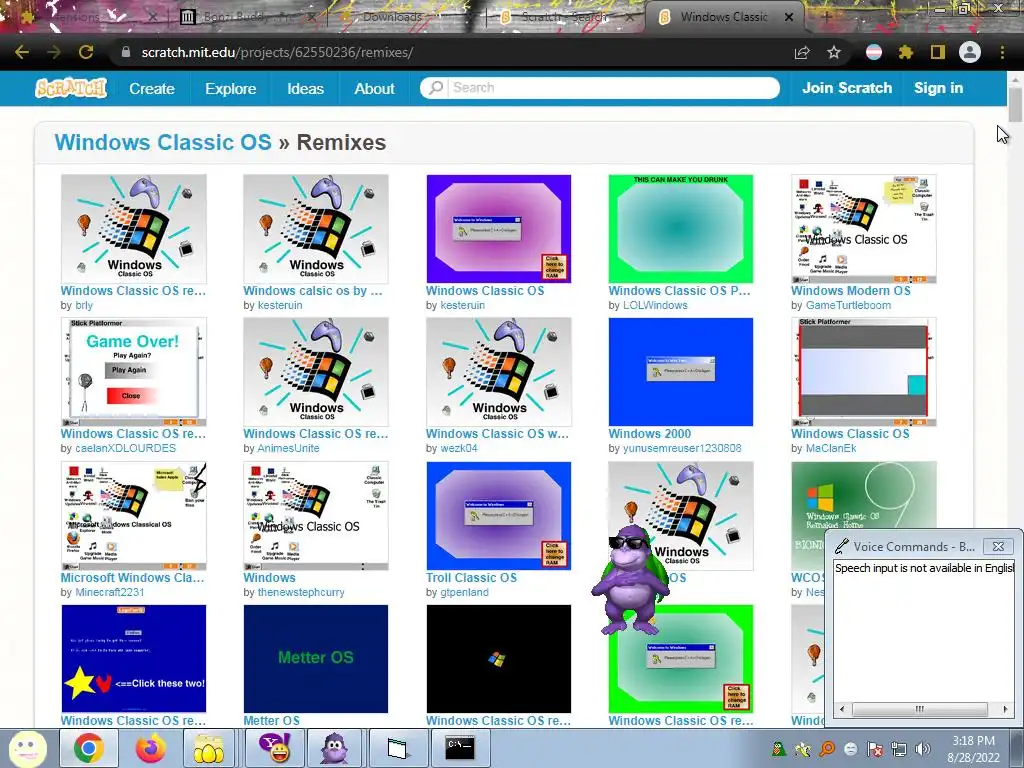1024x768 pixels.
Task: Open author link gtpenland
Action: click(x=464, y=592)
